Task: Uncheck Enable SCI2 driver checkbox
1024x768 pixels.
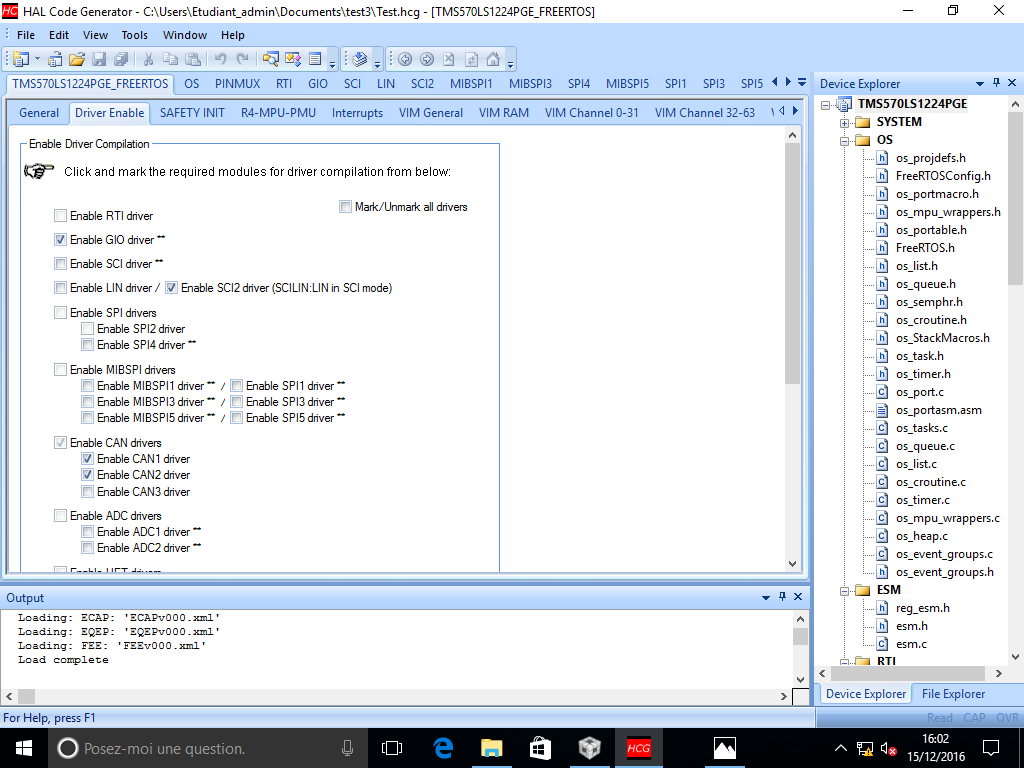Action: coord(172,287)
